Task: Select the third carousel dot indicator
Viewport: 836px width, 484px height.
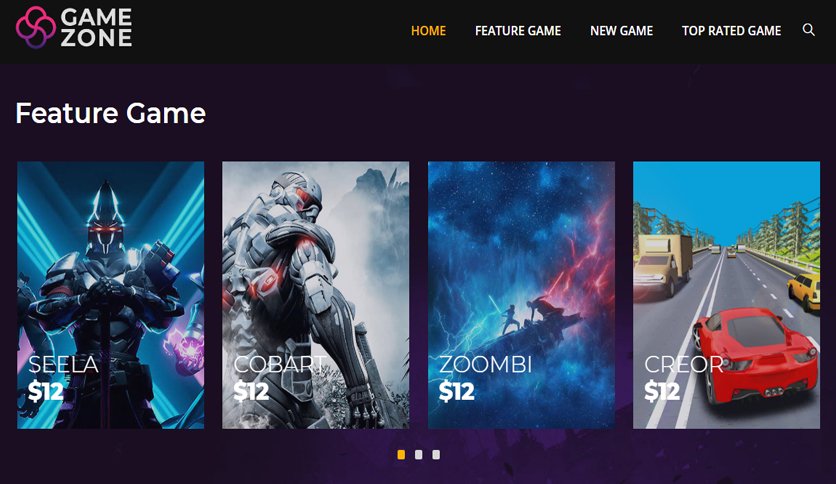Action: (x=436, y=455)
